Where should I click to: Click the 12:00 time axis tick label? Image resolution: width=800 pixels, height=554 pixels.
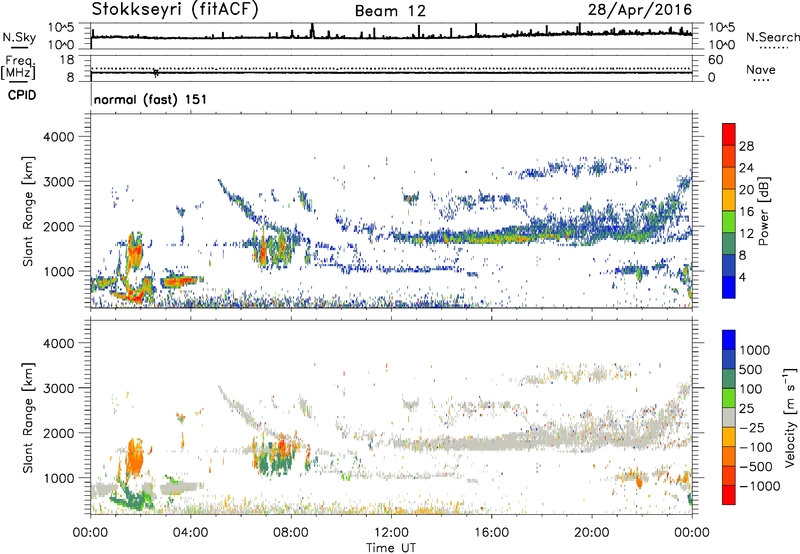point(391,533)
